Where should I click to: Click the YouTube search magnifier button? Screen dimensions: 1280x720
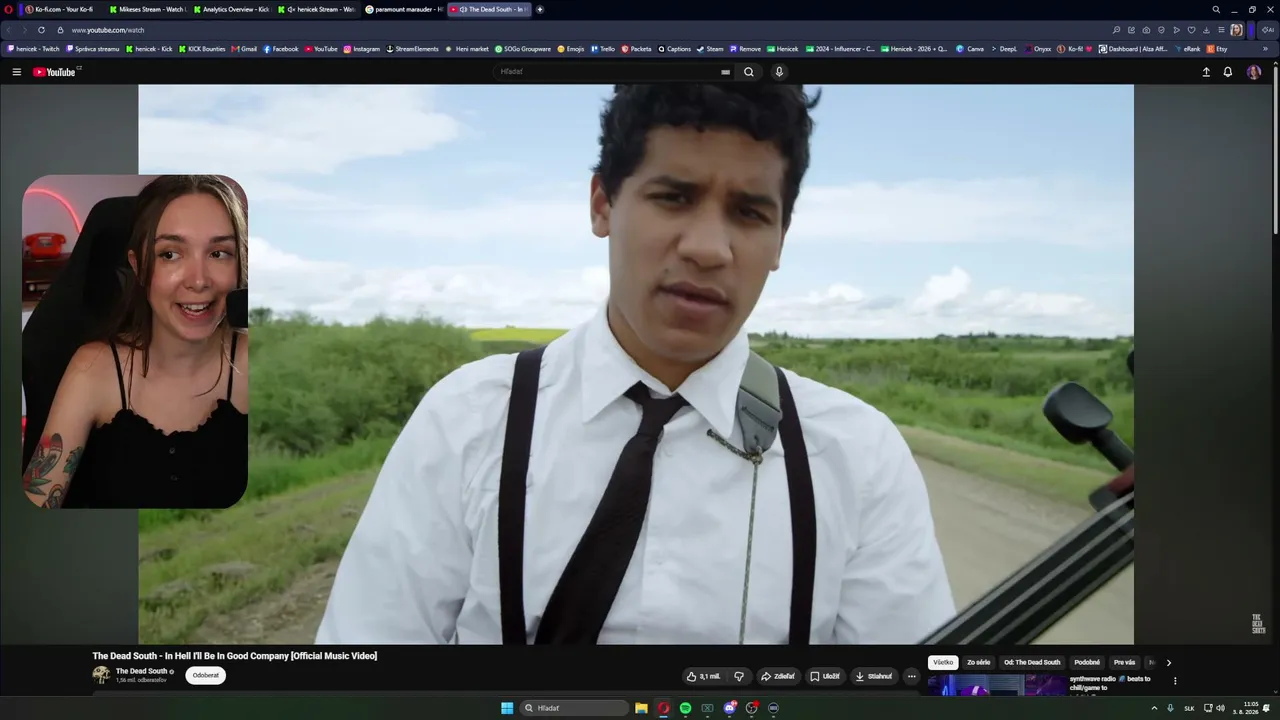[749, 72]
